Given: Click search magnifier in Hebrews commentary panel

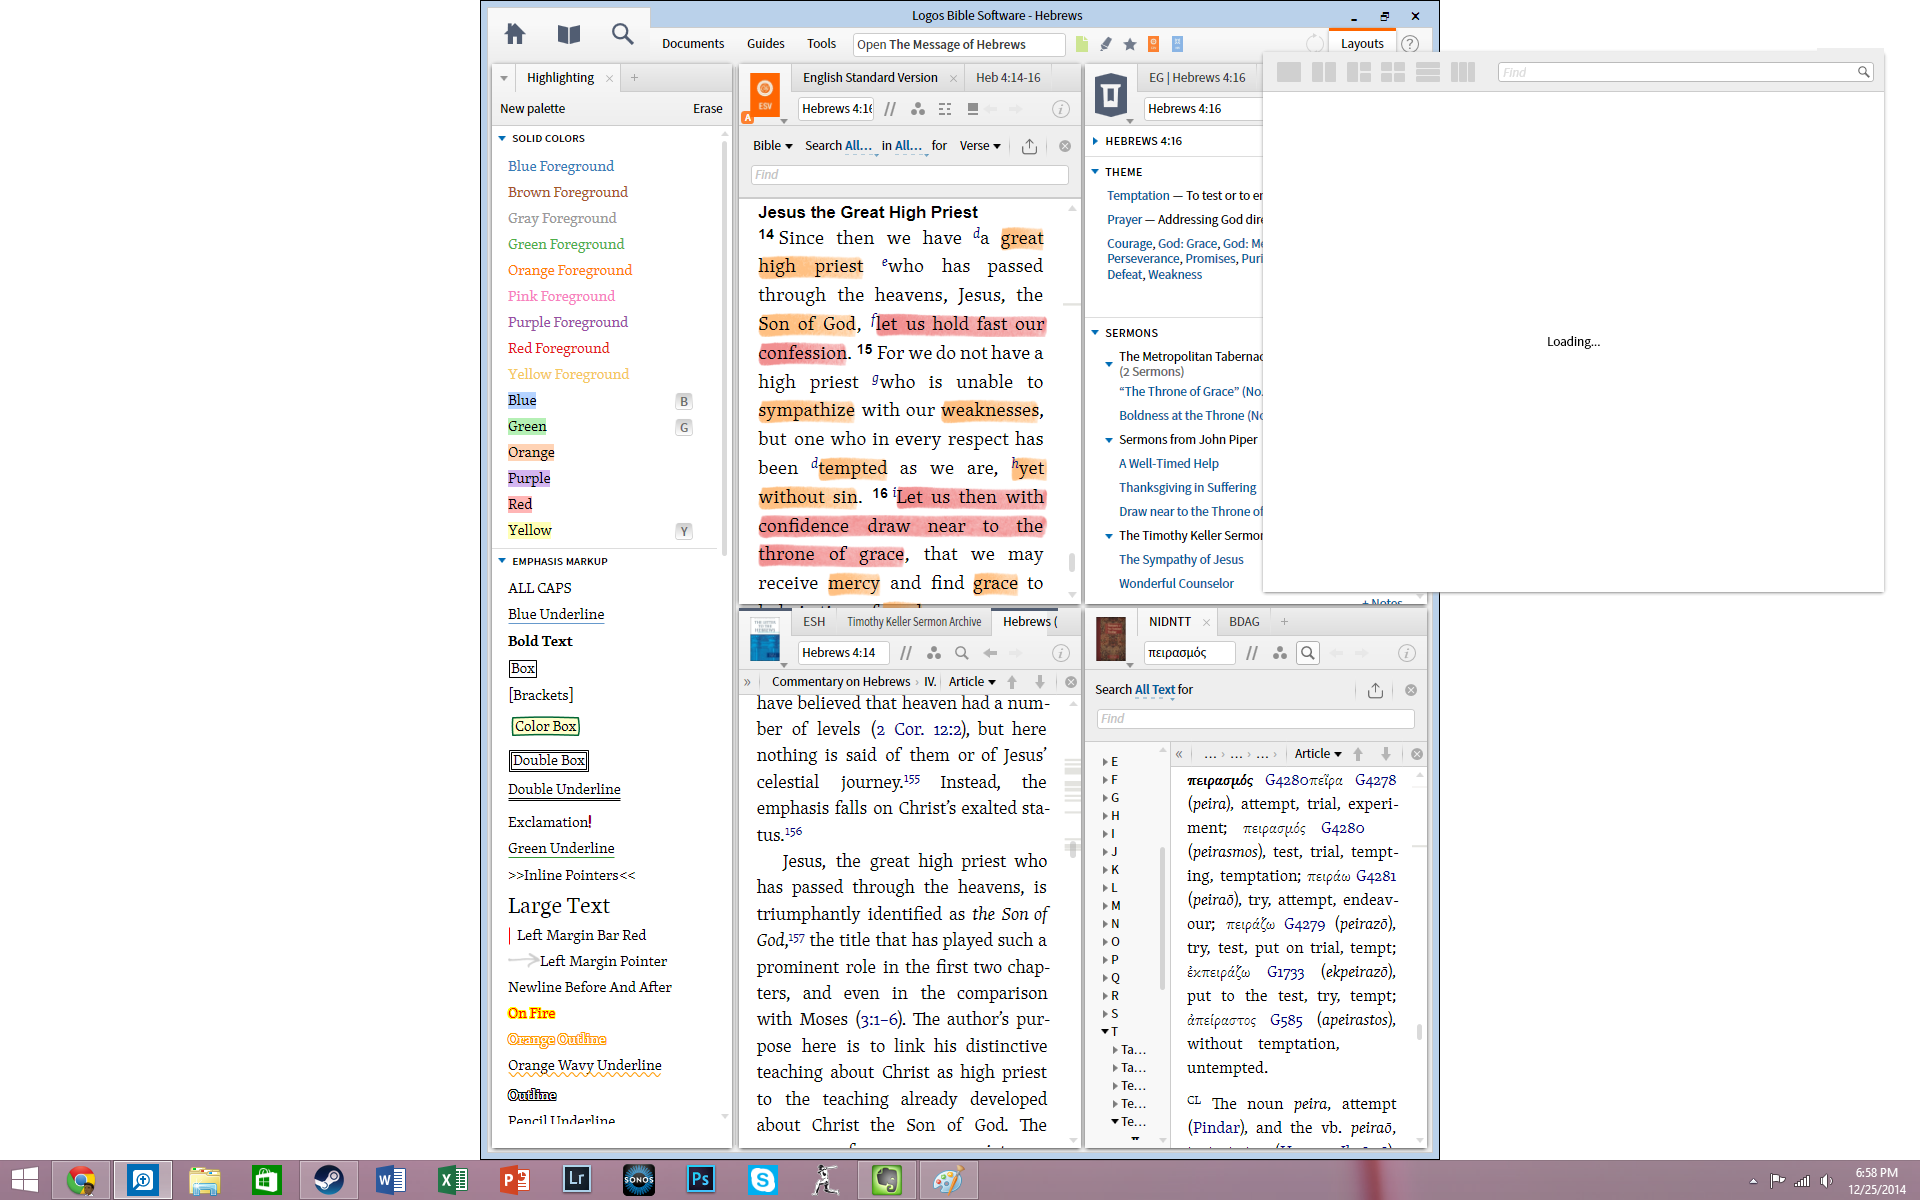Looking at the screenshot, I should 961,653.
